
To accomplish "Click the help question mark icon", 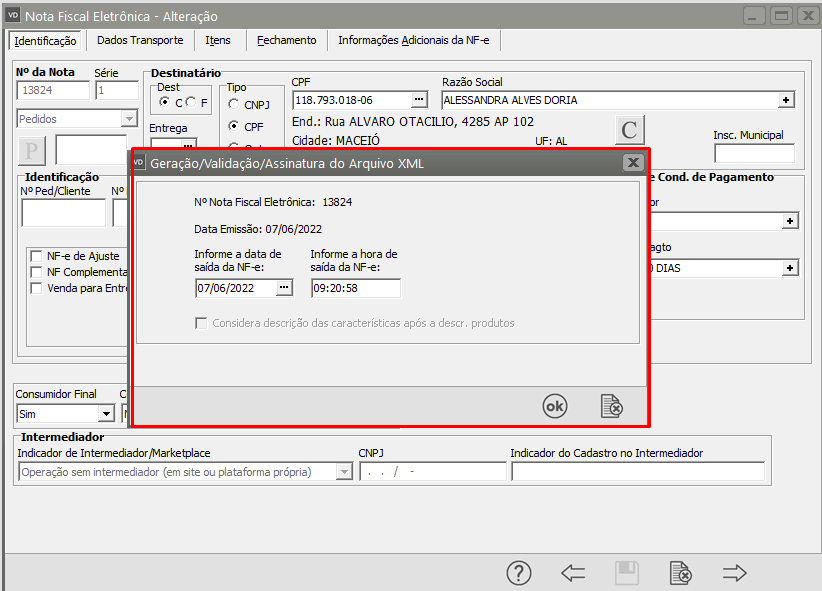I will click(x=518, y=573).
